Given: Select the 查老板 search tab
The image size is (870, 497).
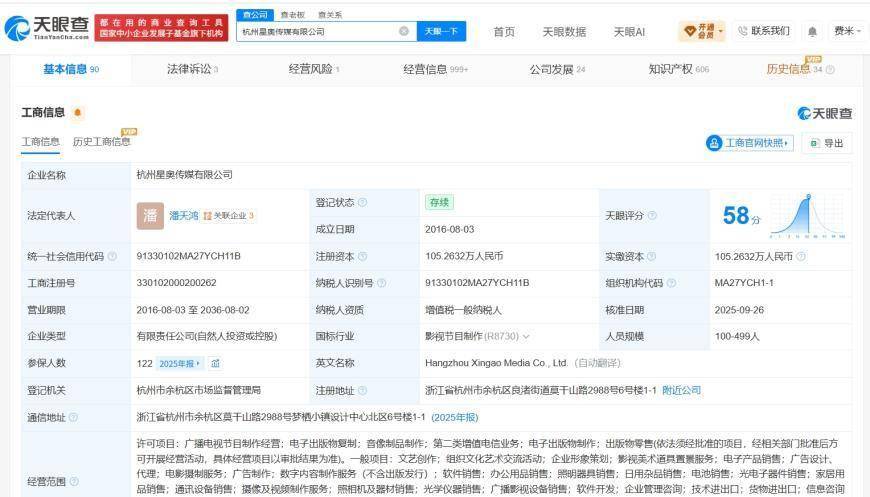Looking at the screenshot, I should [x=292, y=15].
